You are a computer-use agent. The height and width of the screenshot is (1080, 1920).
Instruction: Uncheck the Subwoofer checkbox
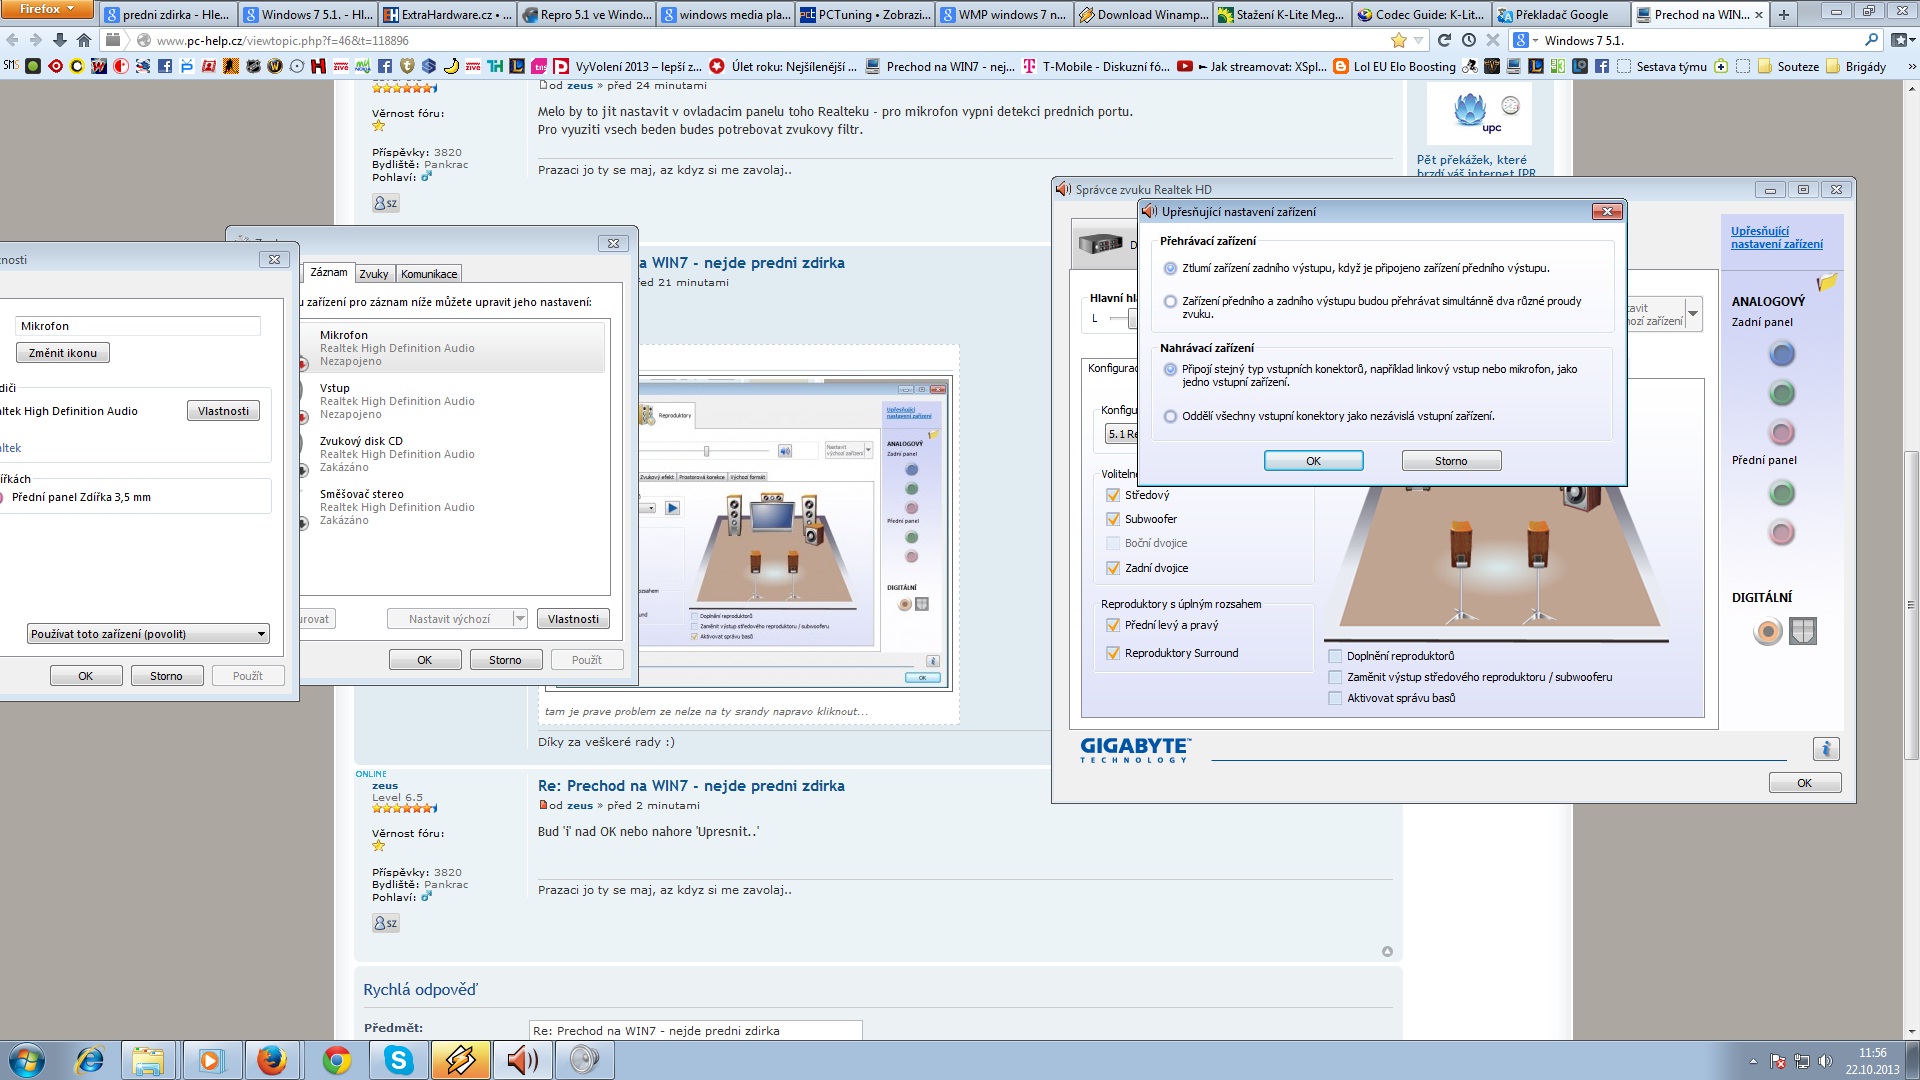click(x=1112, y=519)
